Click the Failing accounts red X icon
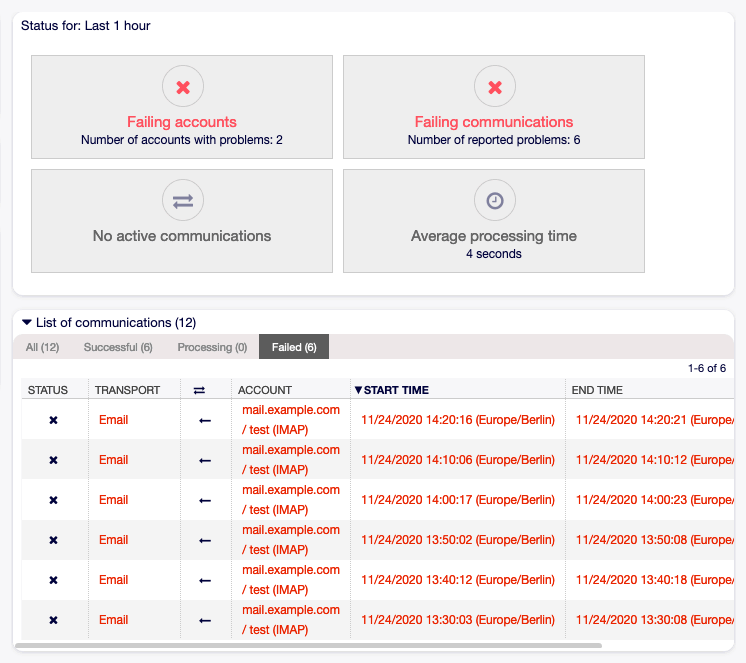Image resolution: width=746 pixels, height=663 pixels. pyautogui.click(x=182, y=88)
